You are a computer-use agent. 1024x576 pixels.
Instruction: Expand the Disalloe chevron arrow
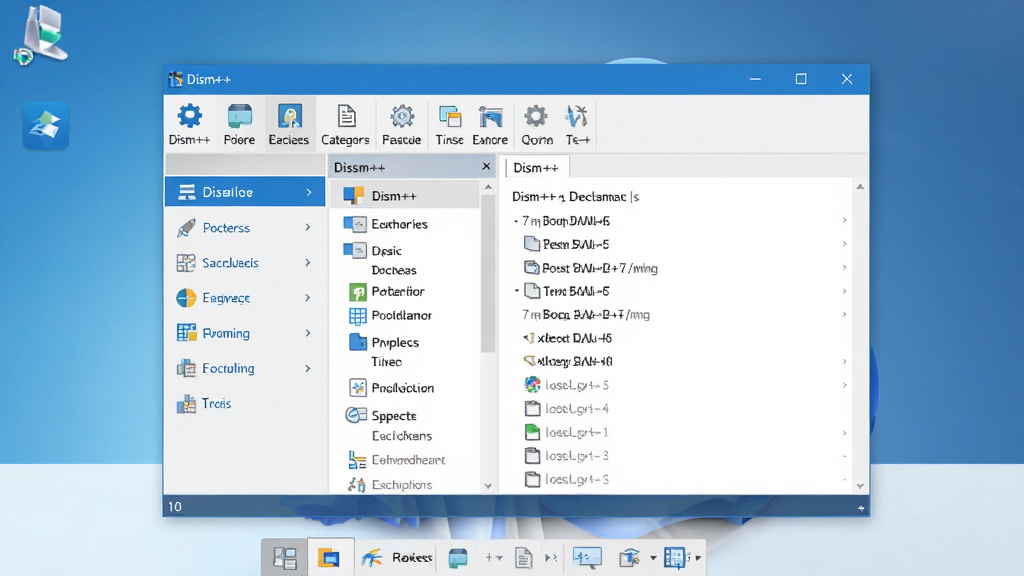[309, 192]
